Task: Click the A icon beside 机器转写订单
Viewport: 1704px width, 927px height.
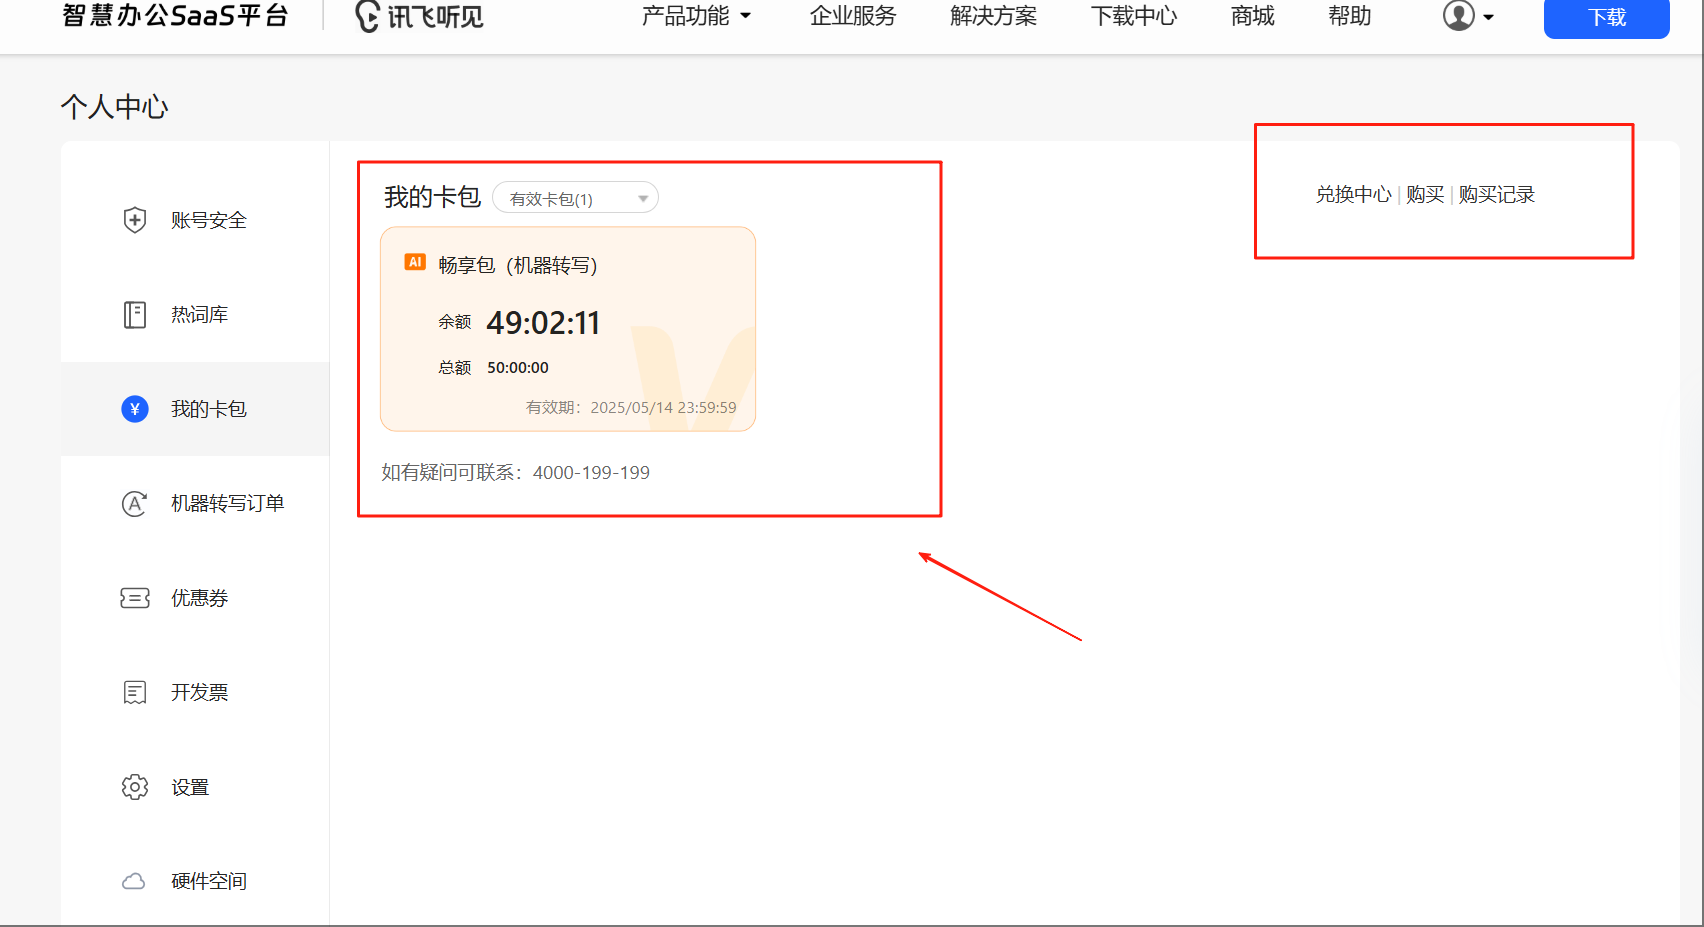Action: click(x=135, y=503)
